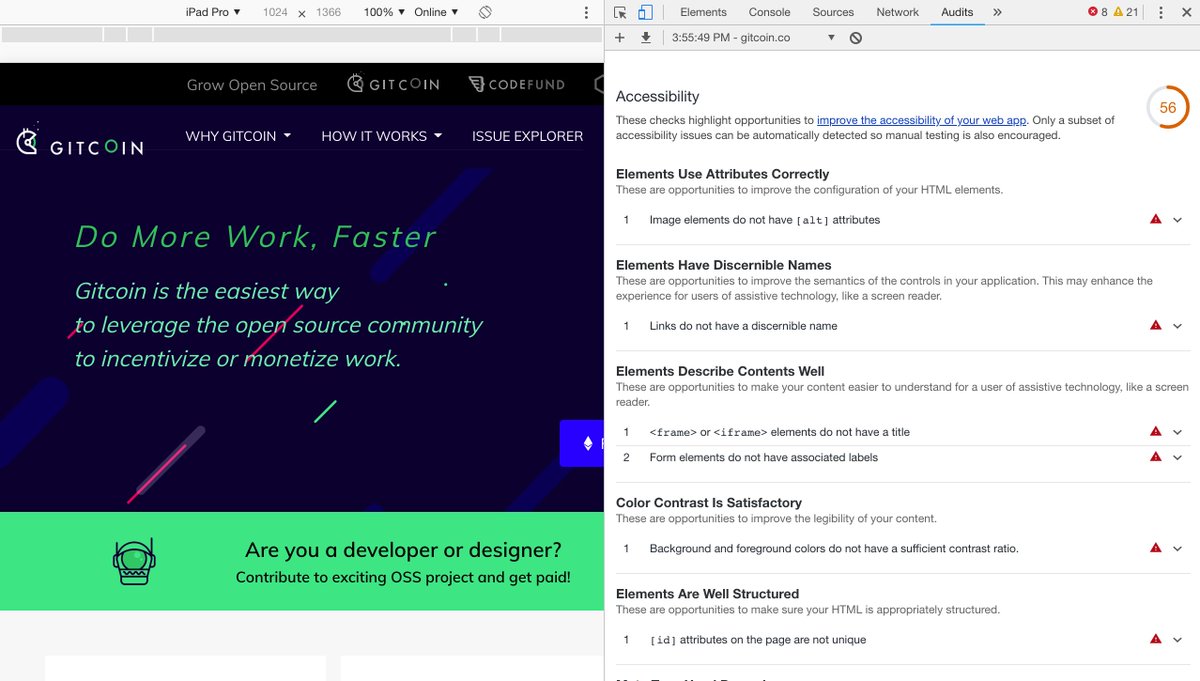
Task: Start a new audit with plus icon
Action: click(620, 38)
